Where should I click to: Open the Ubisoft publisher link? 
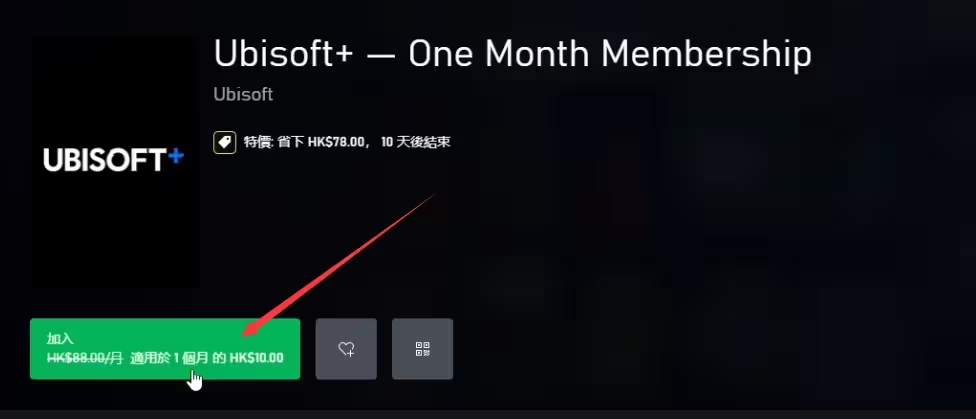(x=243, y=95)
